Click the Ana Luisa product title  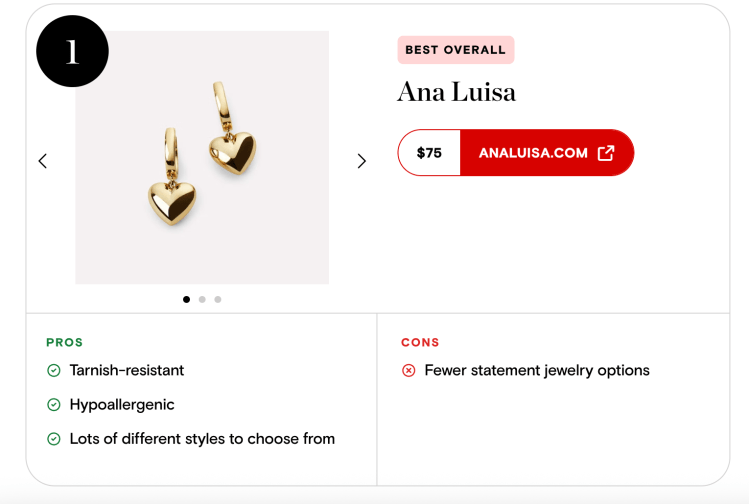456,92
